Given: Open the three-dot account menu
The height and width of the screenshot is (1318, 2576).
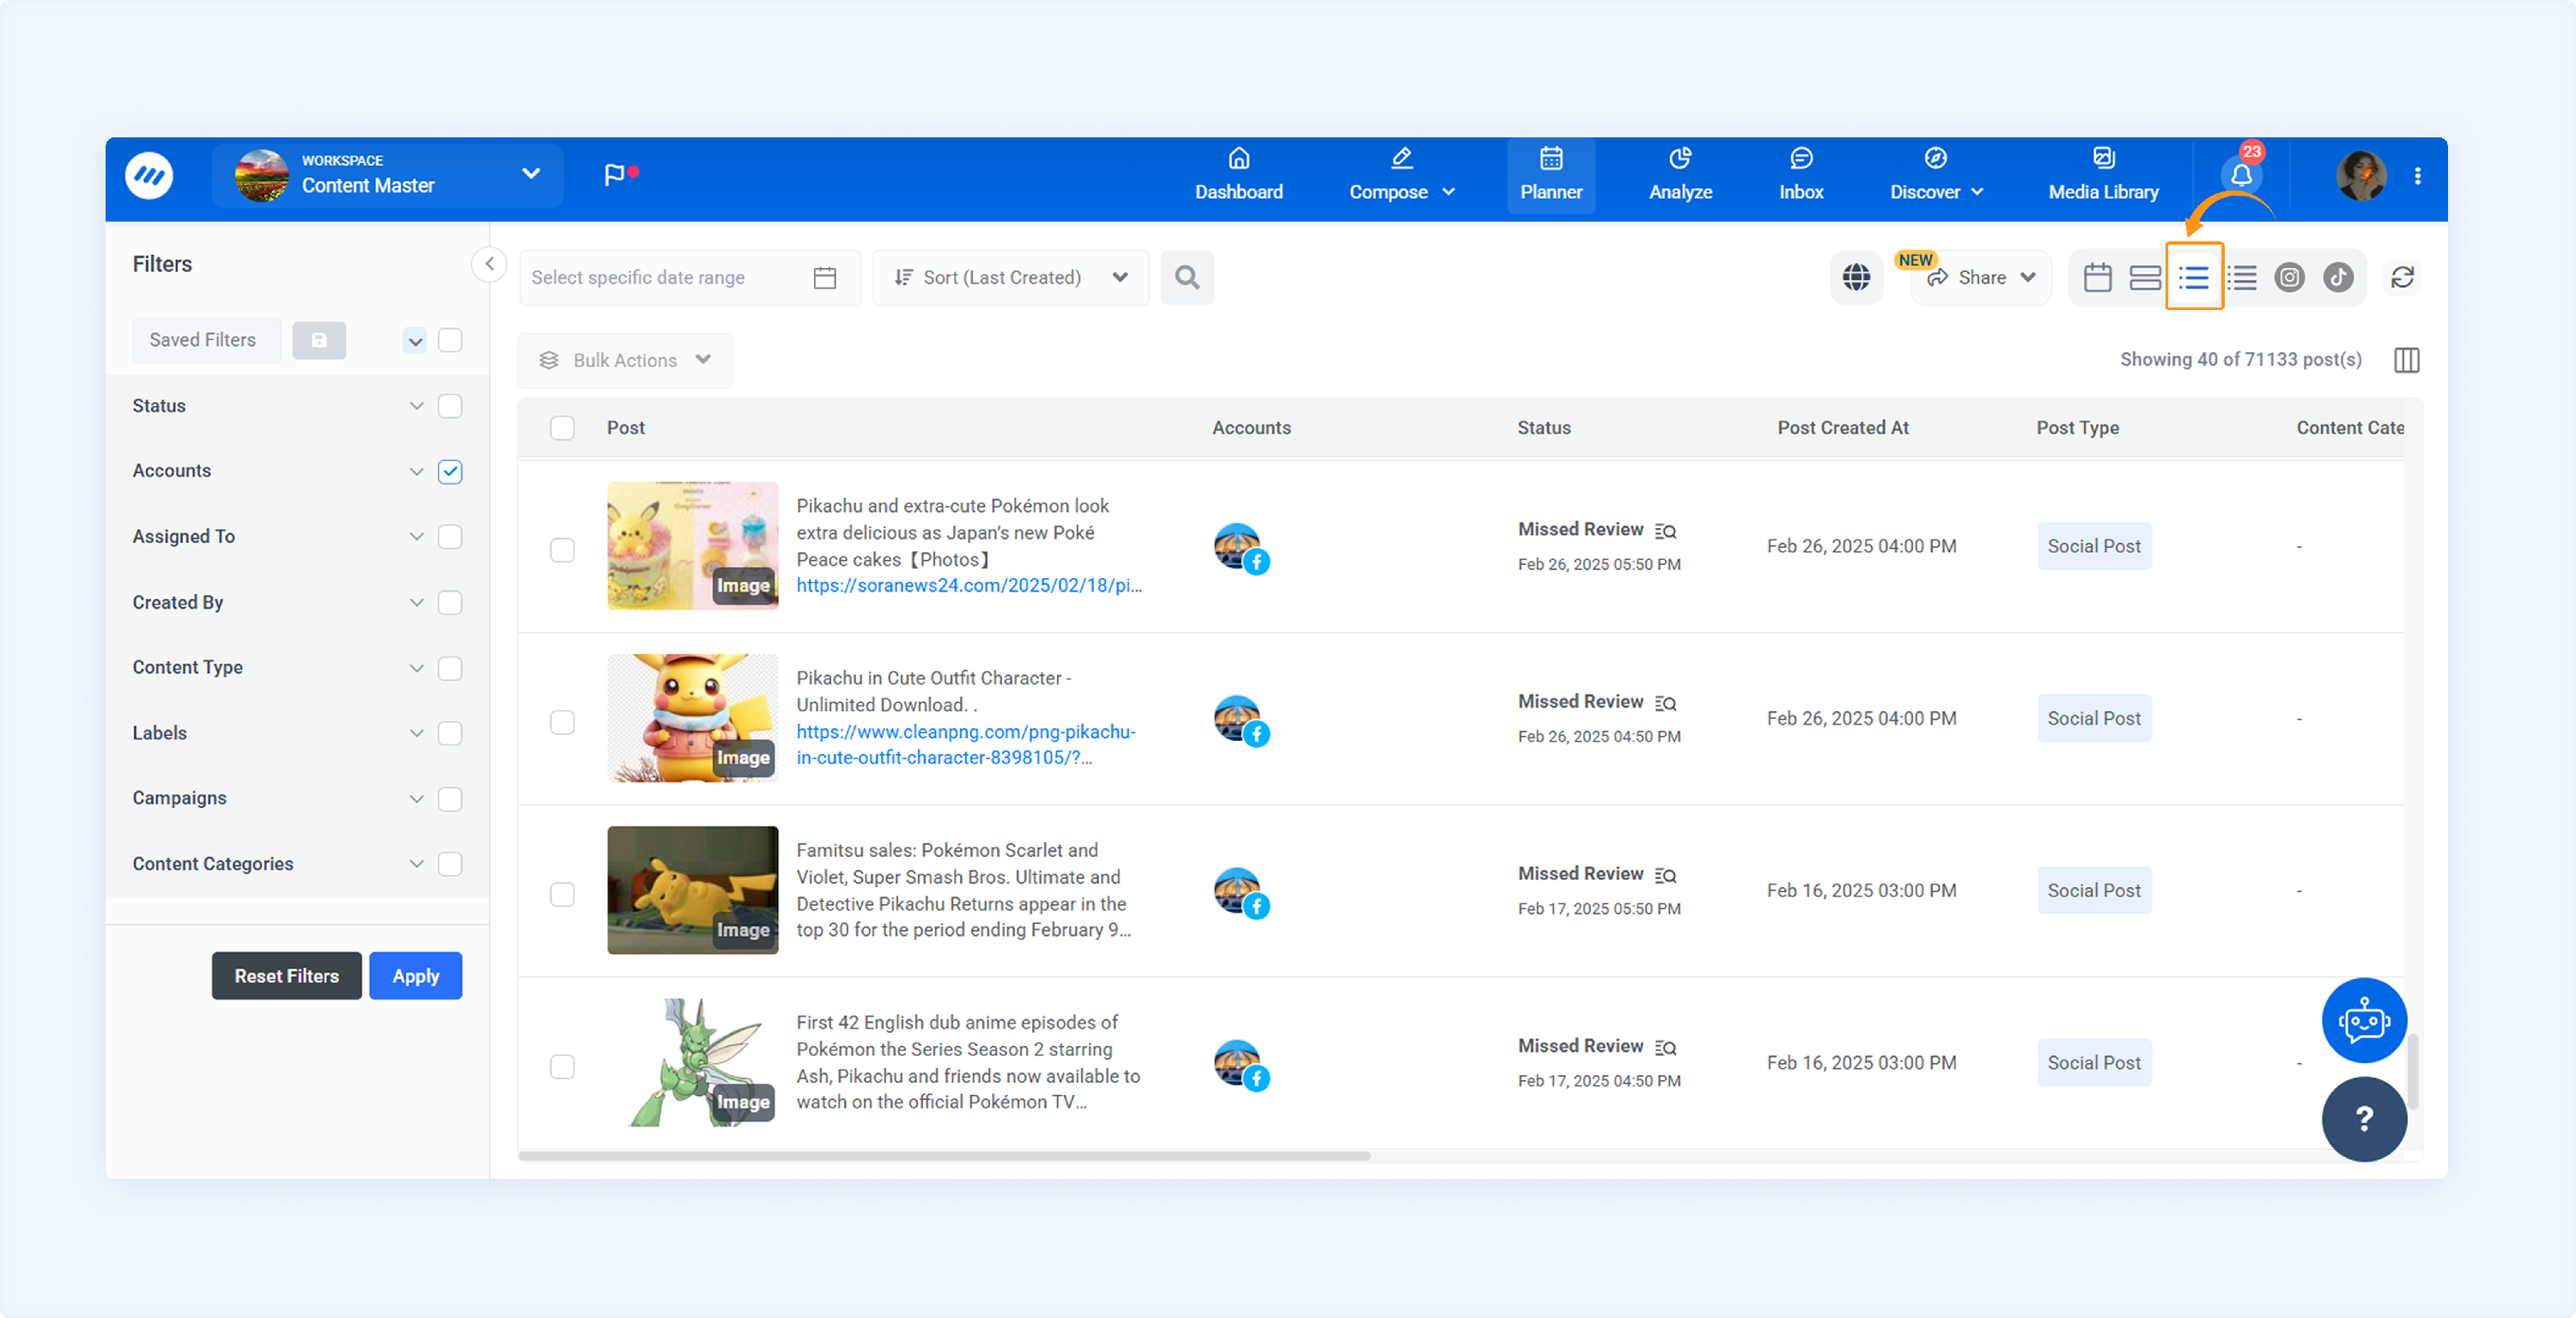Looking at the screenshot, I should point(2418,176).
